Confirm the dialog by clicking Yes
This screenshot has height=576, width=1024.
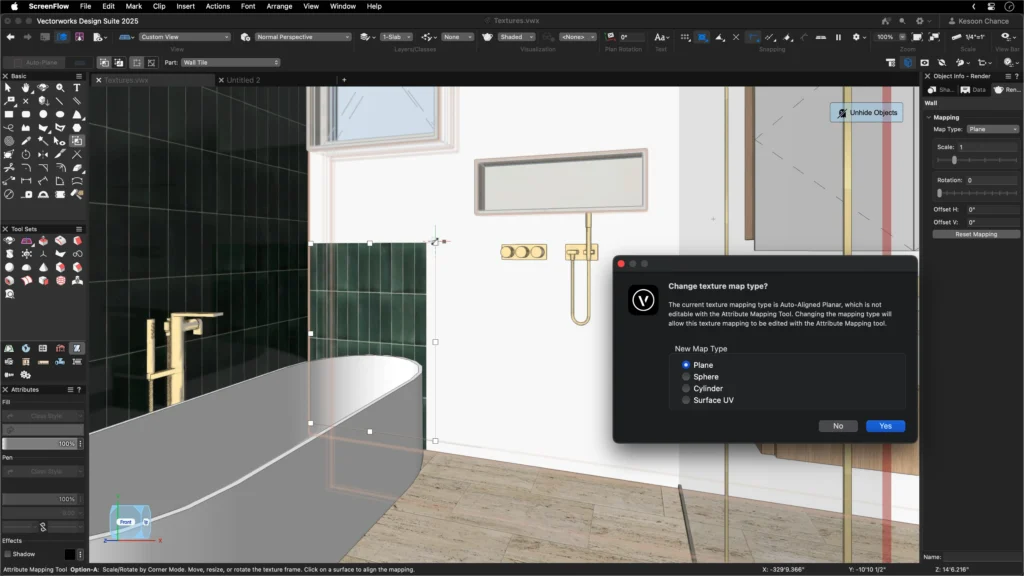(x=885, y=426)
